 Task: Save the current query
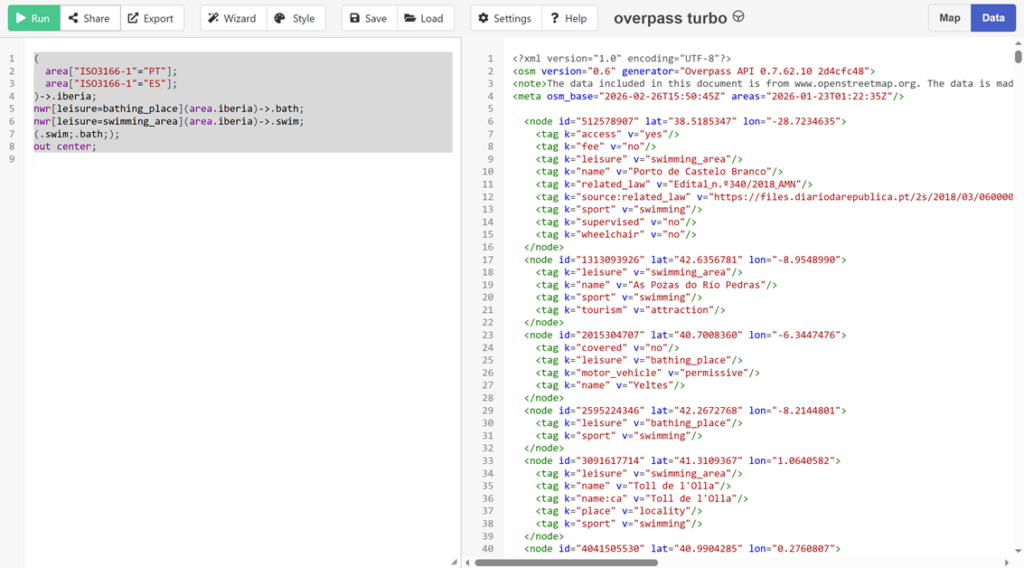click(x=368, y=18)
